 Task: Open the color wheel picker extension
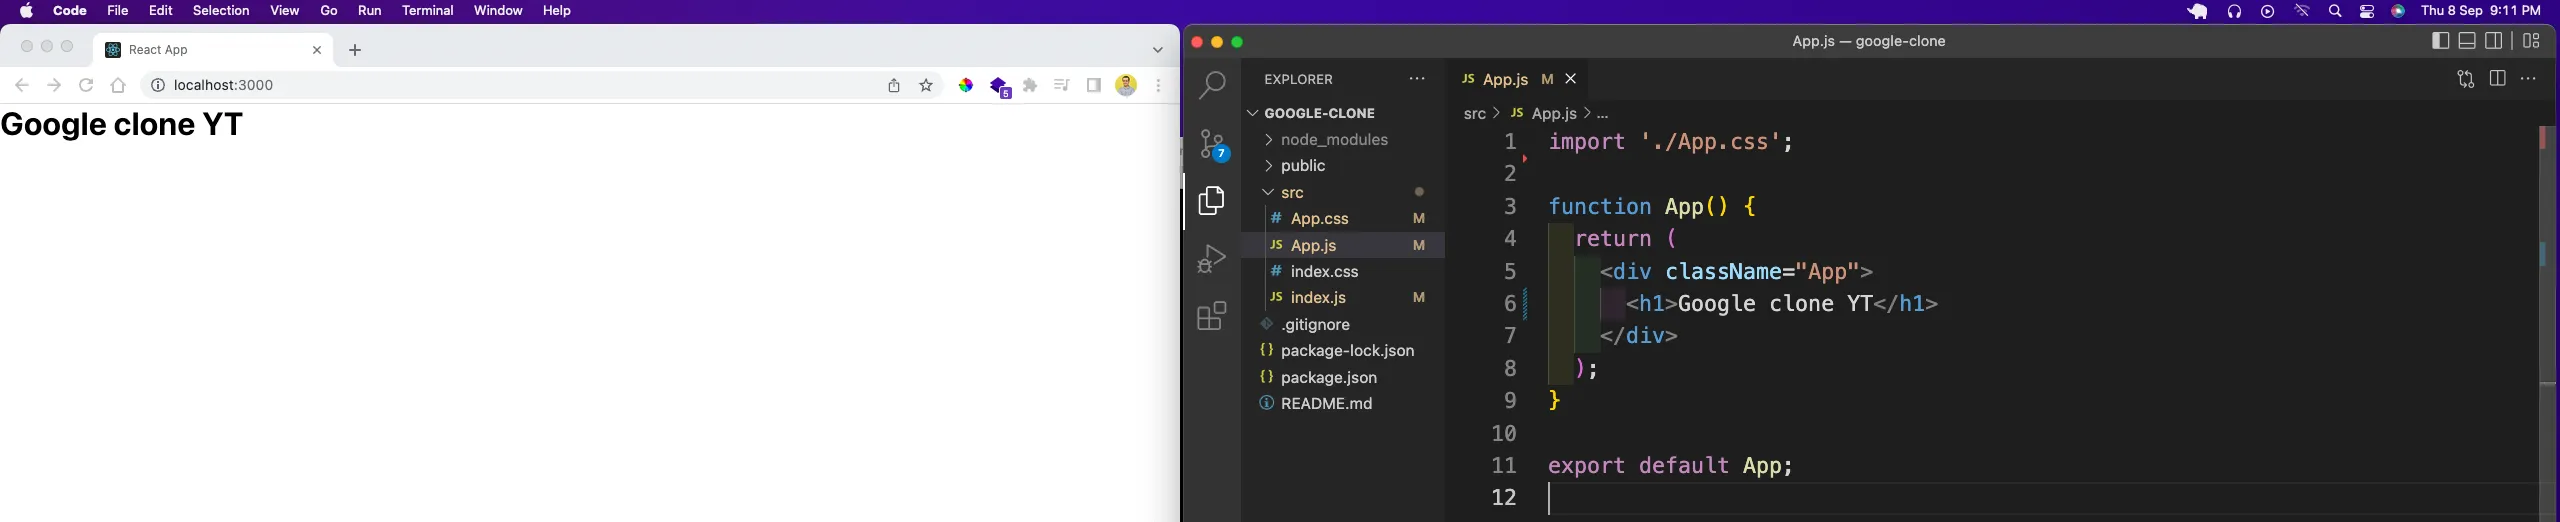tap(966, 86)
